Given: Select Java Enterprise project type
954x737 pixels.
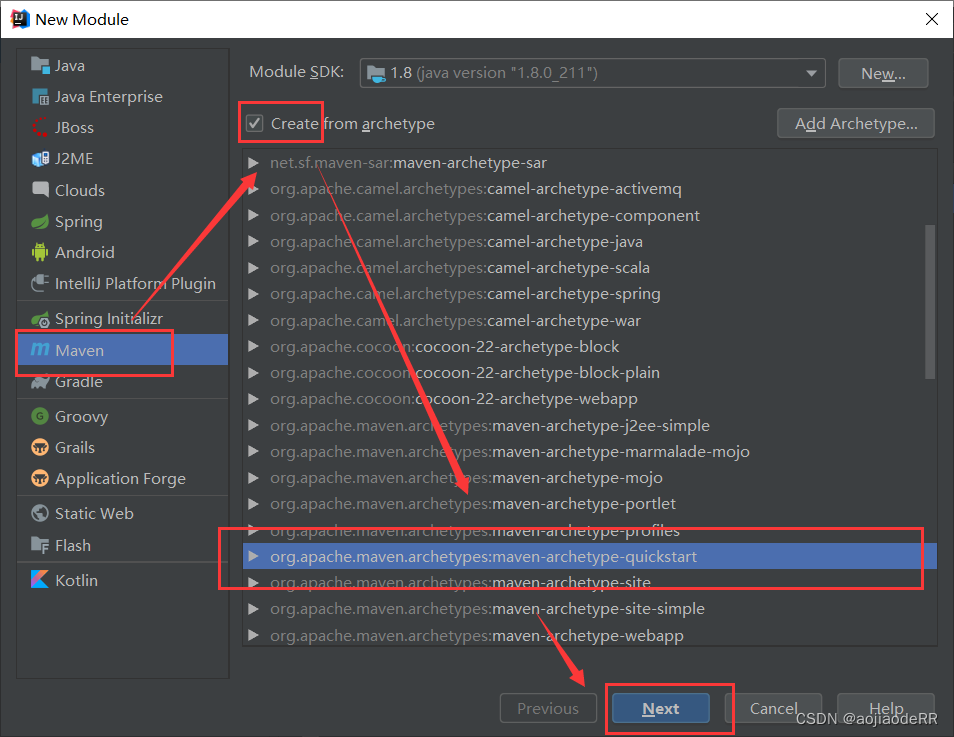Looking at the screenshot, I should (x=122, y=96).
